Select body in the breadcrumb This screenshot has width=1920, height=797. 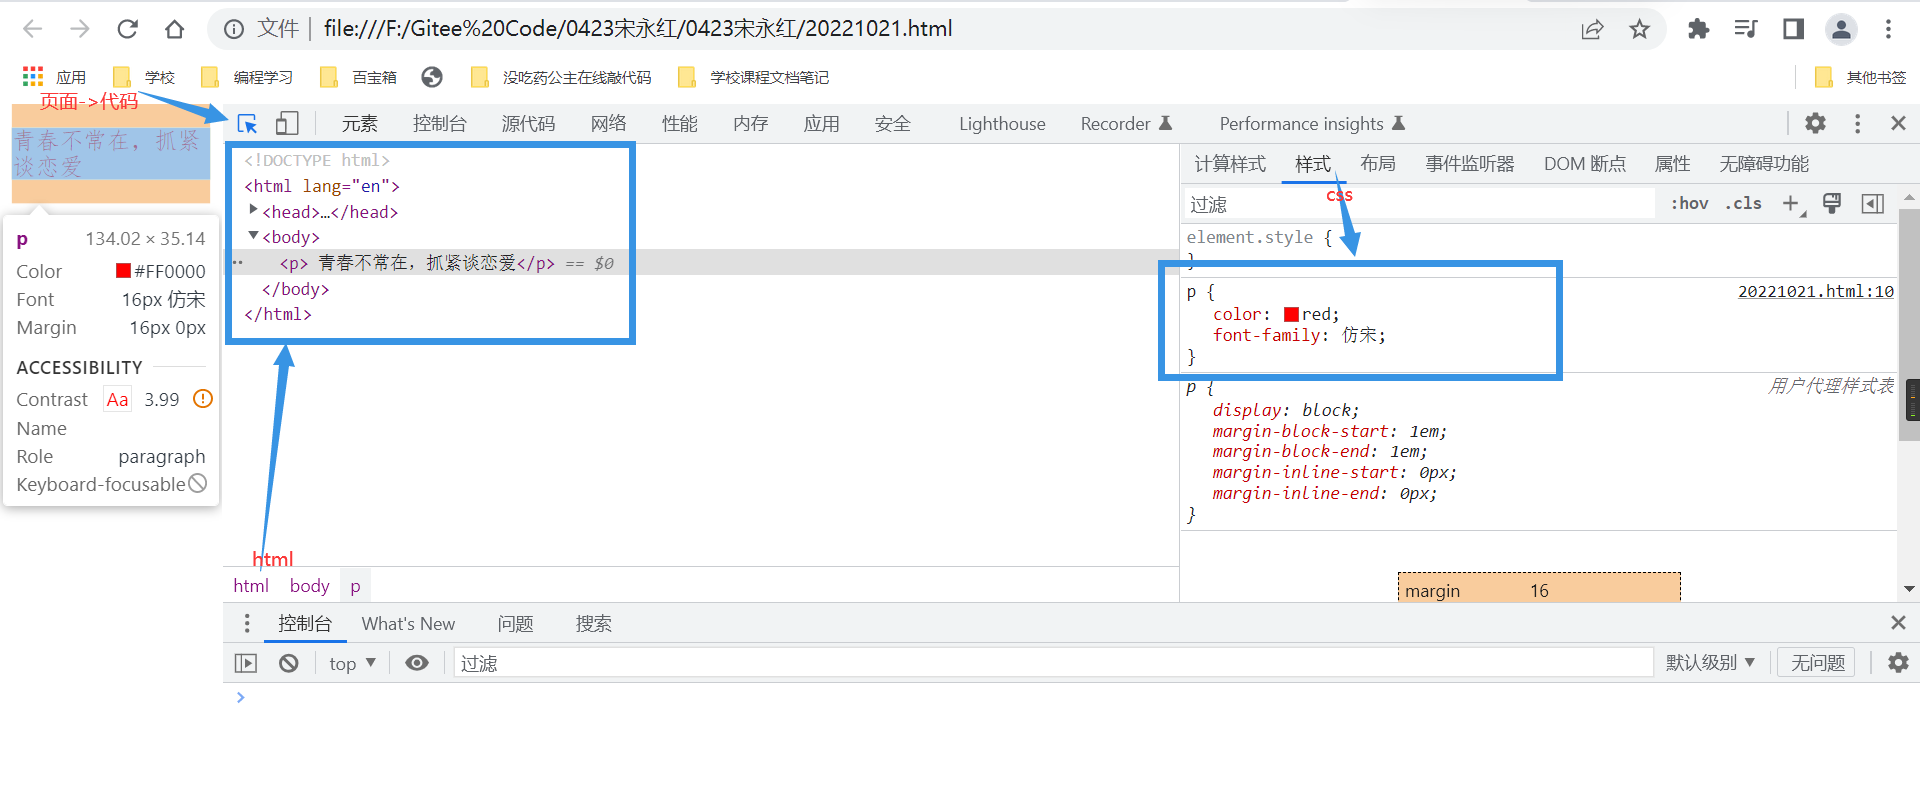pos(310,585)
